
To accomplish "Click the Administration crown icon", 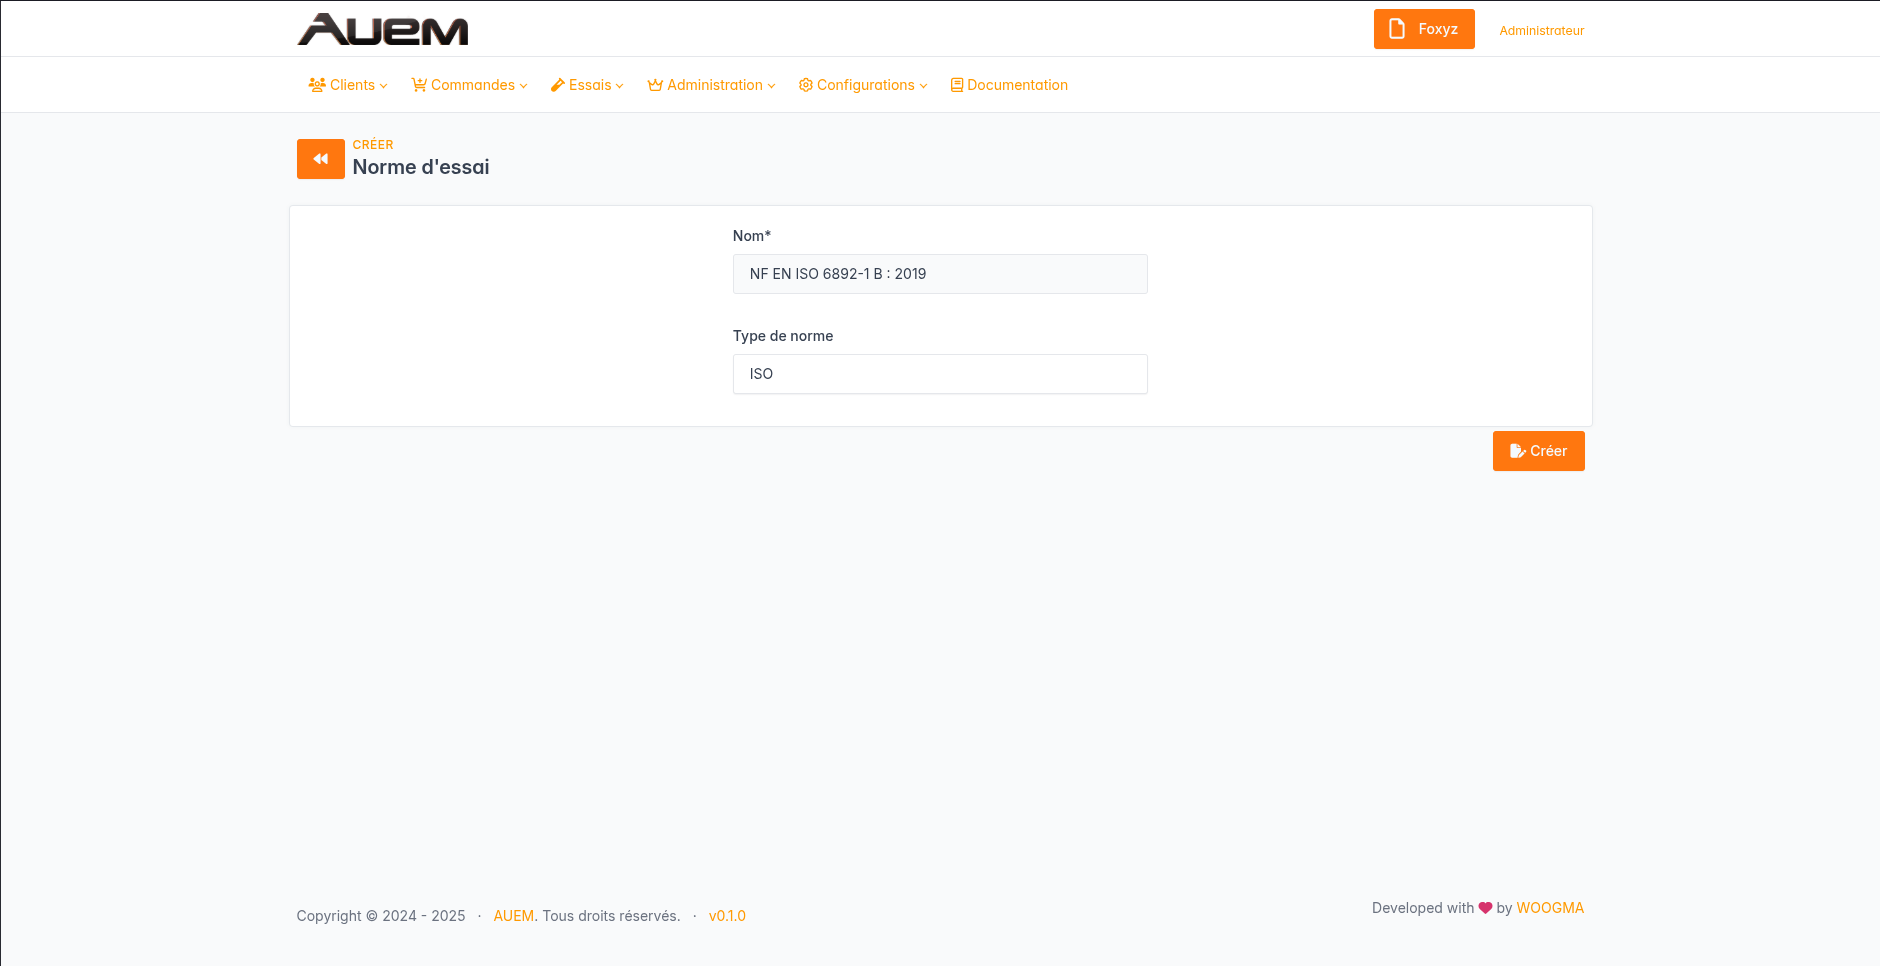I will (655, 85).
